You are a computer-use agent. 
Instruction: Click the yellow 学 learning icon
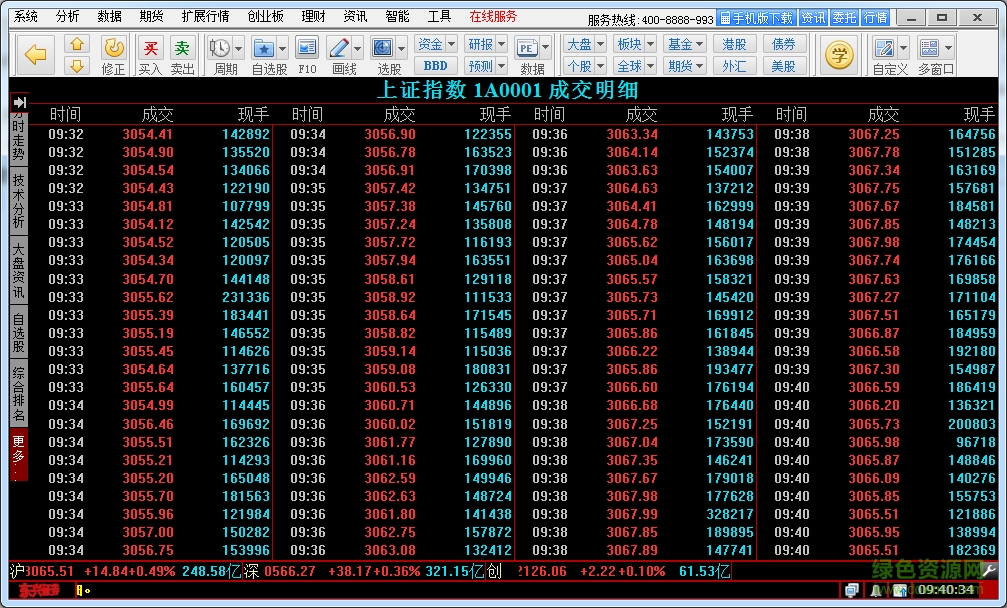[x=838, y=54]
